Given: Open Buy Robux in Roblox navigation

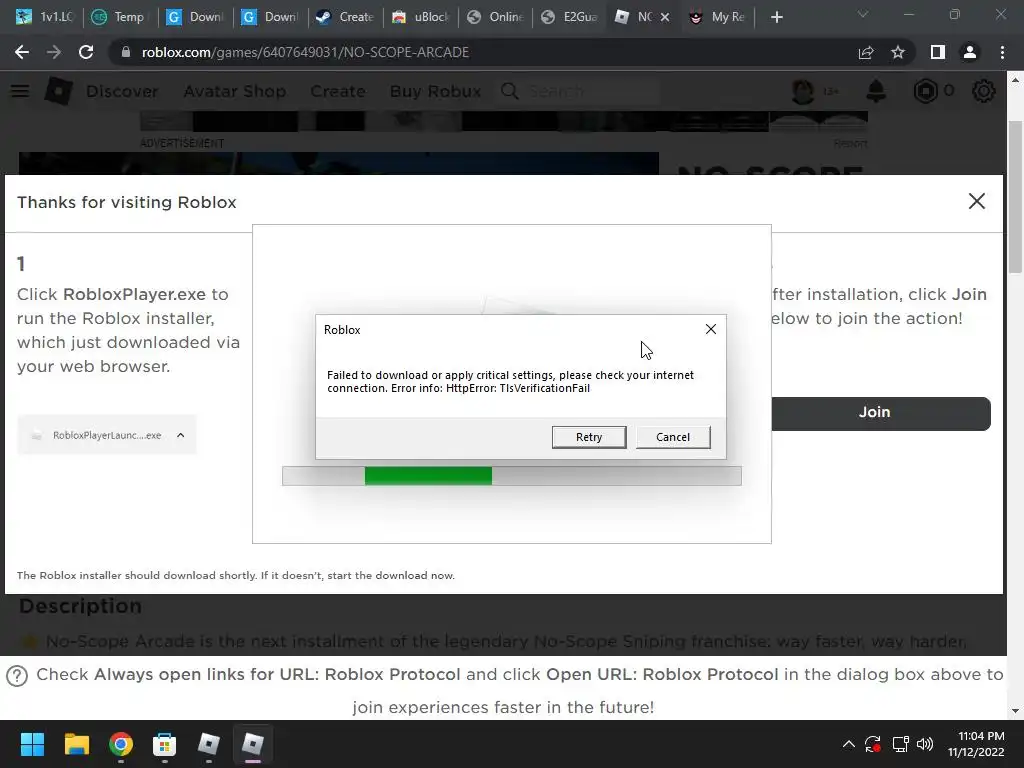Looking at the screenshot, I should point(436,91).
